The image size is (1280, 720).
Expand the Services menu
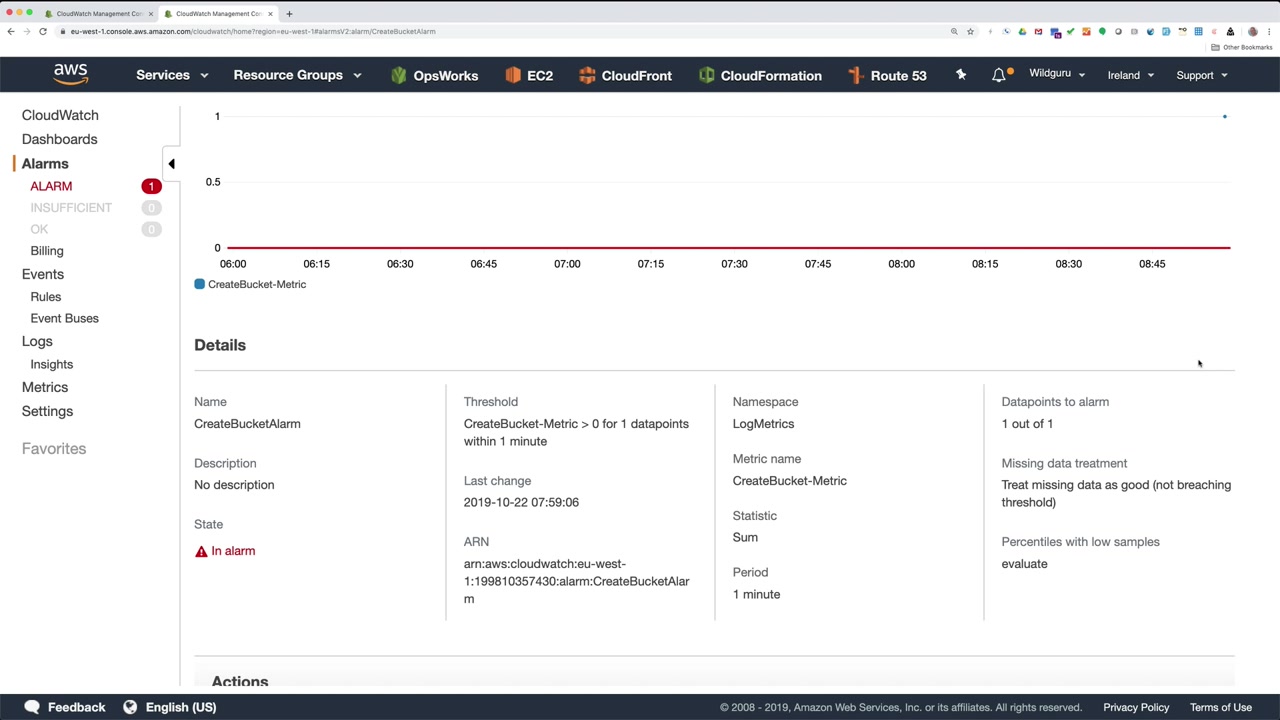pos(172,75)
